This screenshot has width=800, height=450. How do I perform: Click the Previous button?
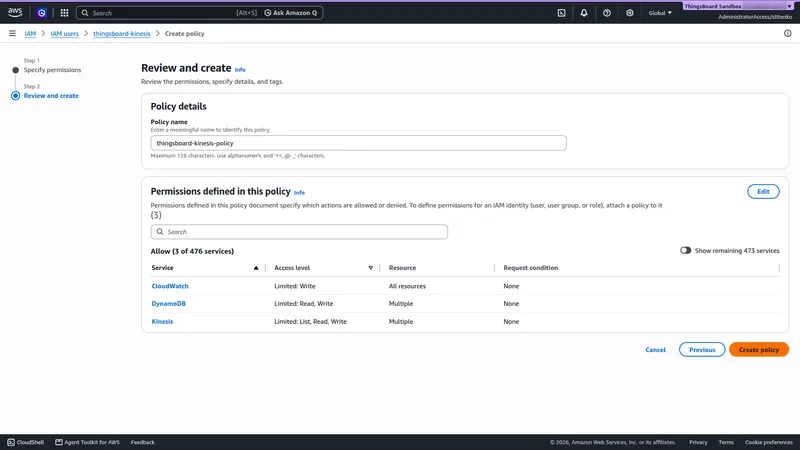(x=702, y=349)
